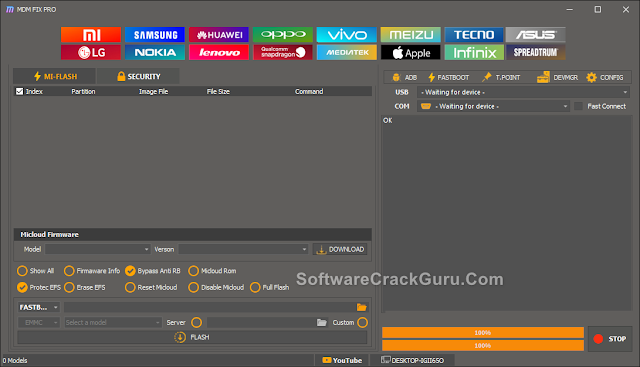Open the Select a model dropdown
This screenshot has height=367, width=640.
tap(113, 323)
